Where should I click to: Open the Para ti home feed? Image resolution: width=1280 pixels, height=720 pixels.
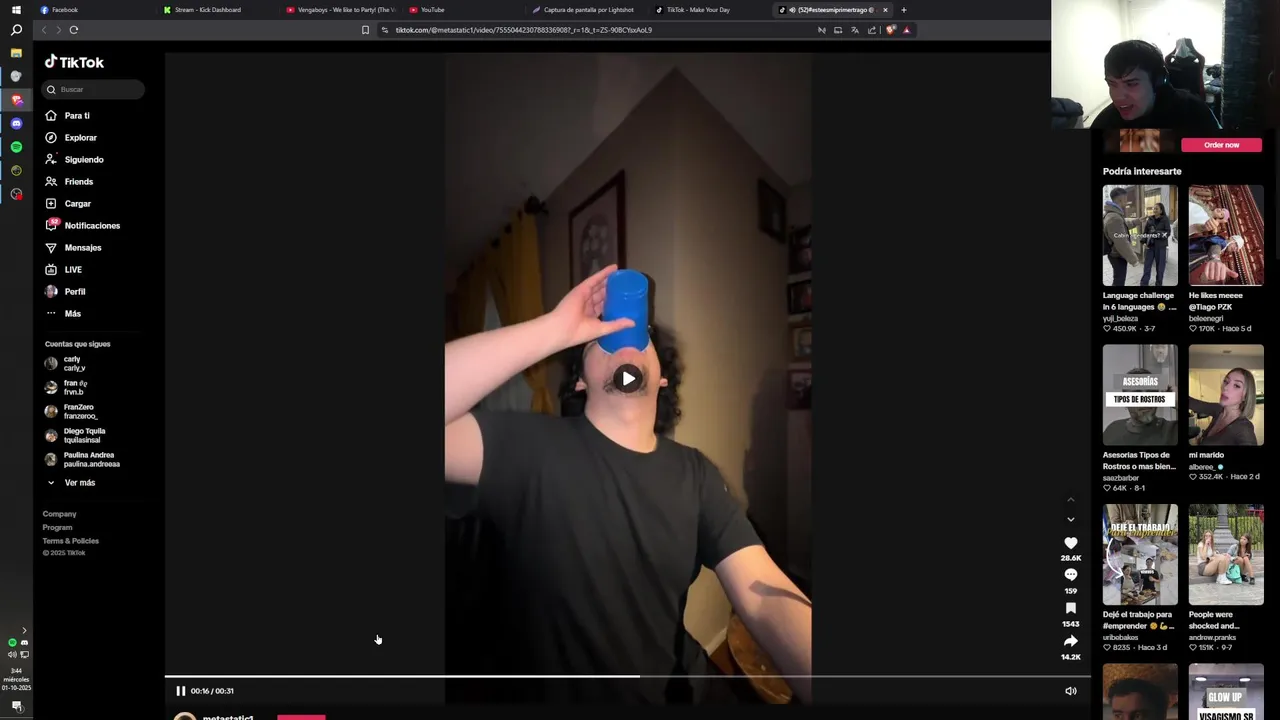[x=77, y=116]
